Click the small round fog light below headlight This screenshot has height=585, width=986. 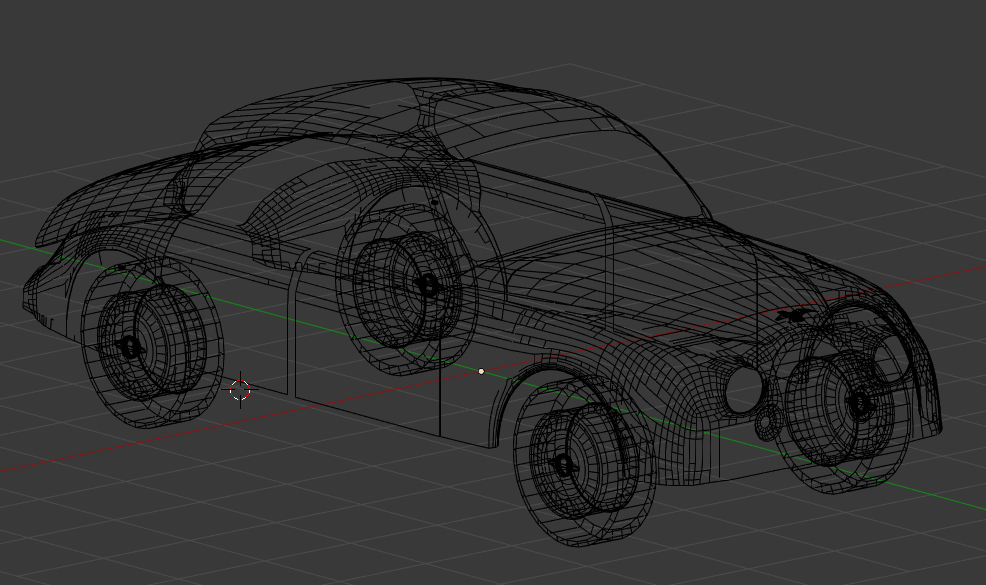pyautogui.click(x=767, y=423)
